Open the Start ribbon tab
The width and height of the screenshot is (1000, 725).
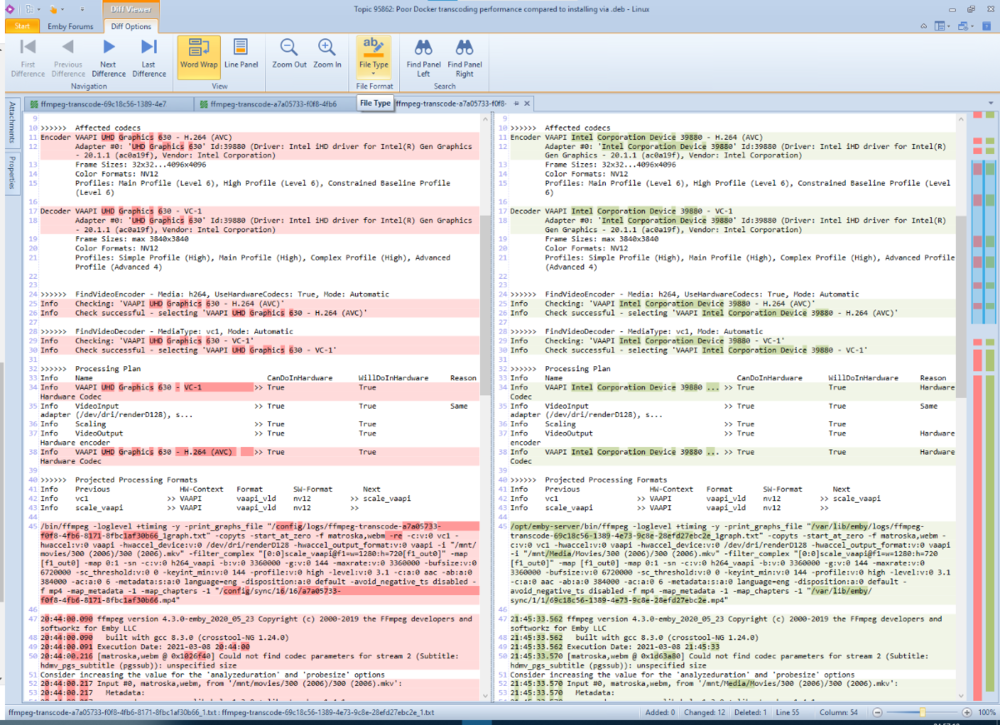22,26
